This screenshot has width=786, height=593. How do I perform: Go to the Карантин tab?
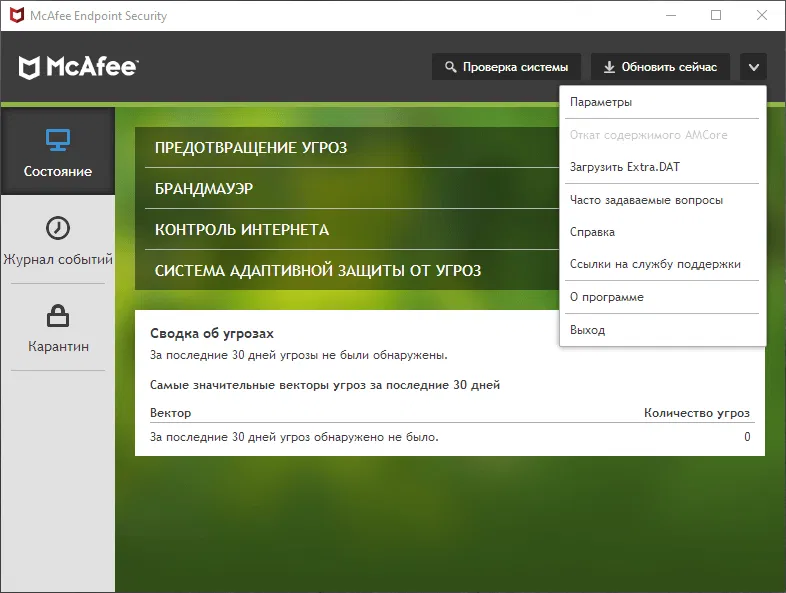coord(58,327)
